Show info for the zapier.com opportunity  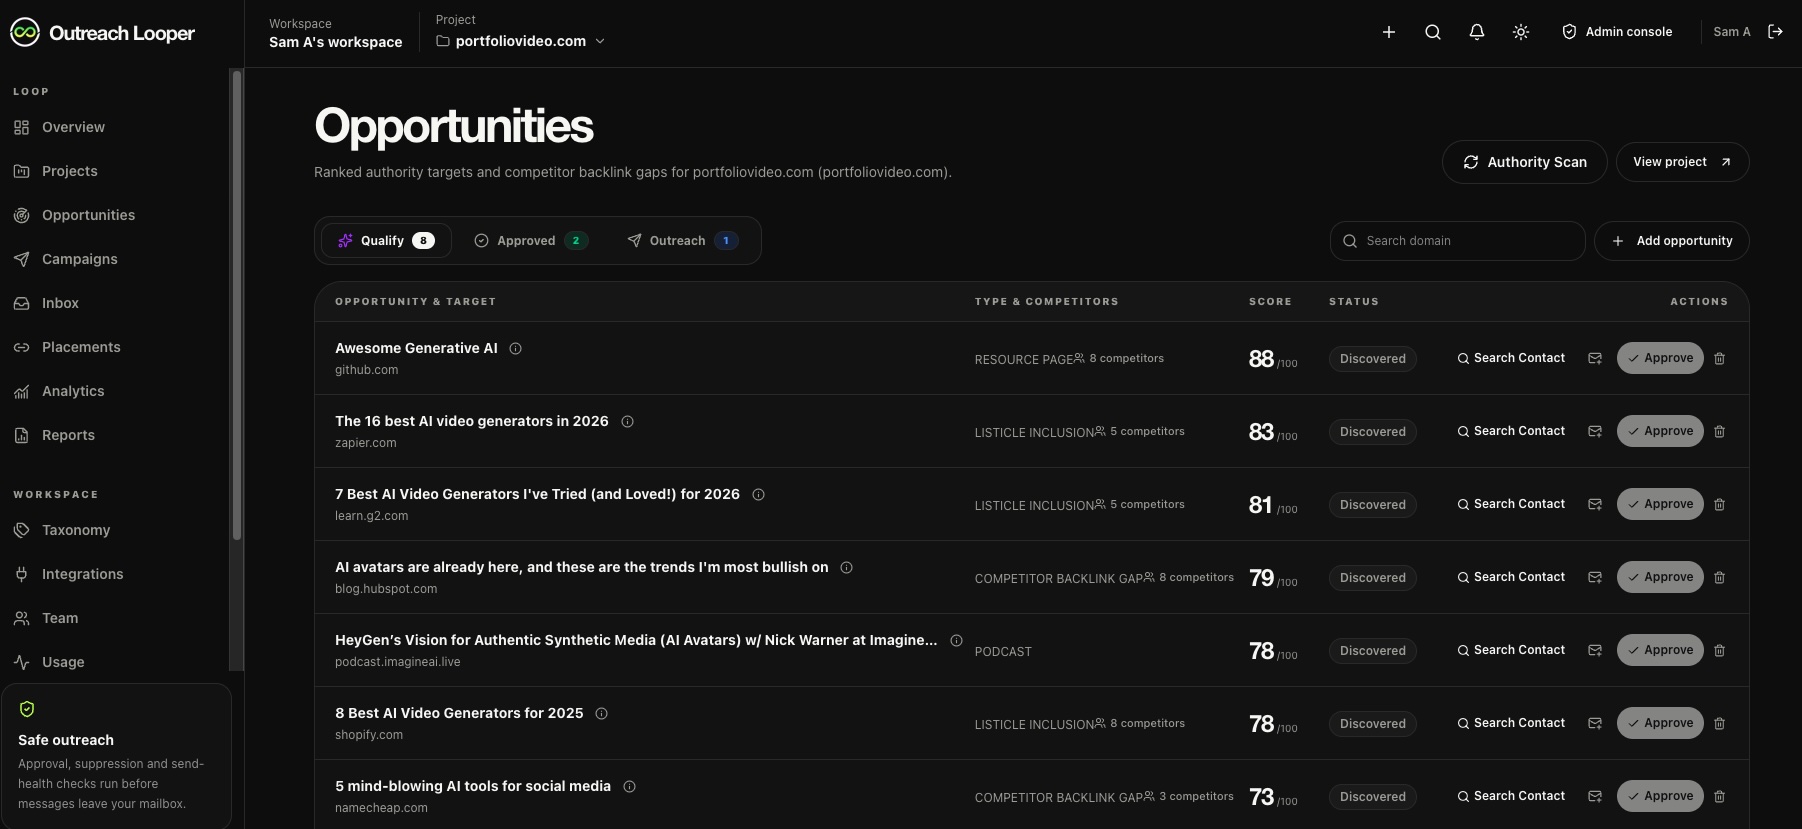pos(628,422)
